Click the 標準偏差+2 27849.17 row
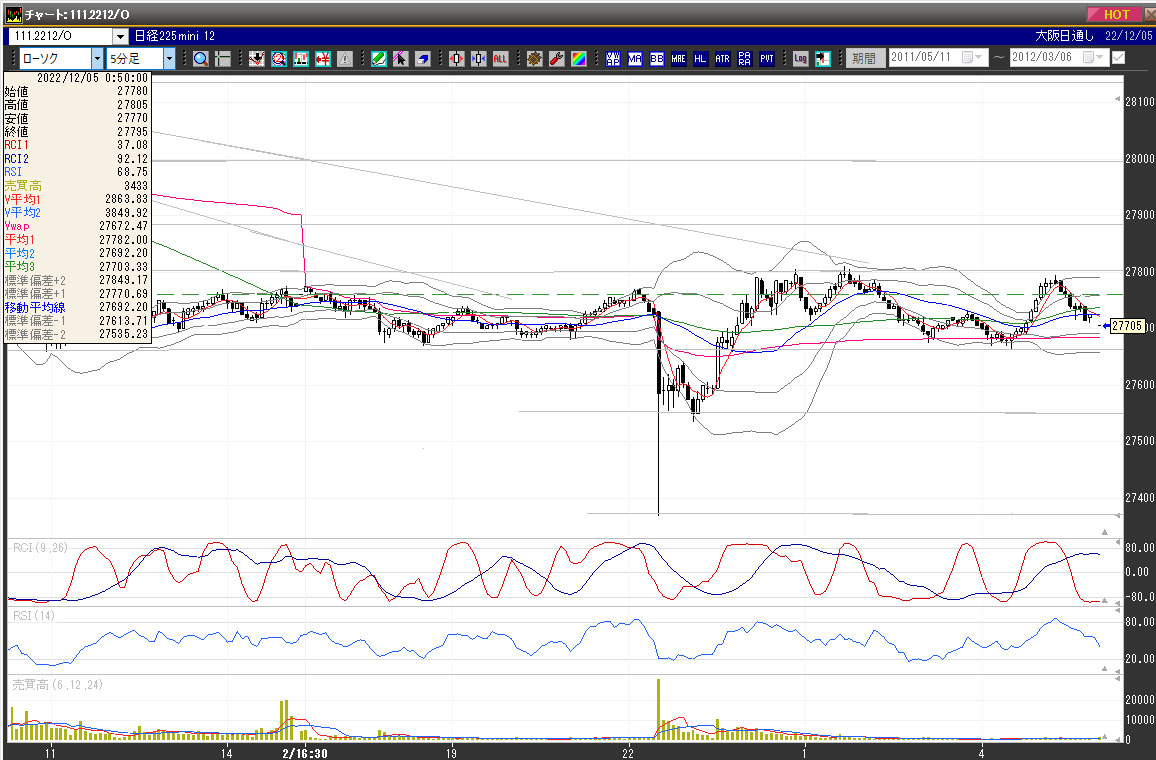Viewport: 1156px width, 760px height. coord(76,280)
